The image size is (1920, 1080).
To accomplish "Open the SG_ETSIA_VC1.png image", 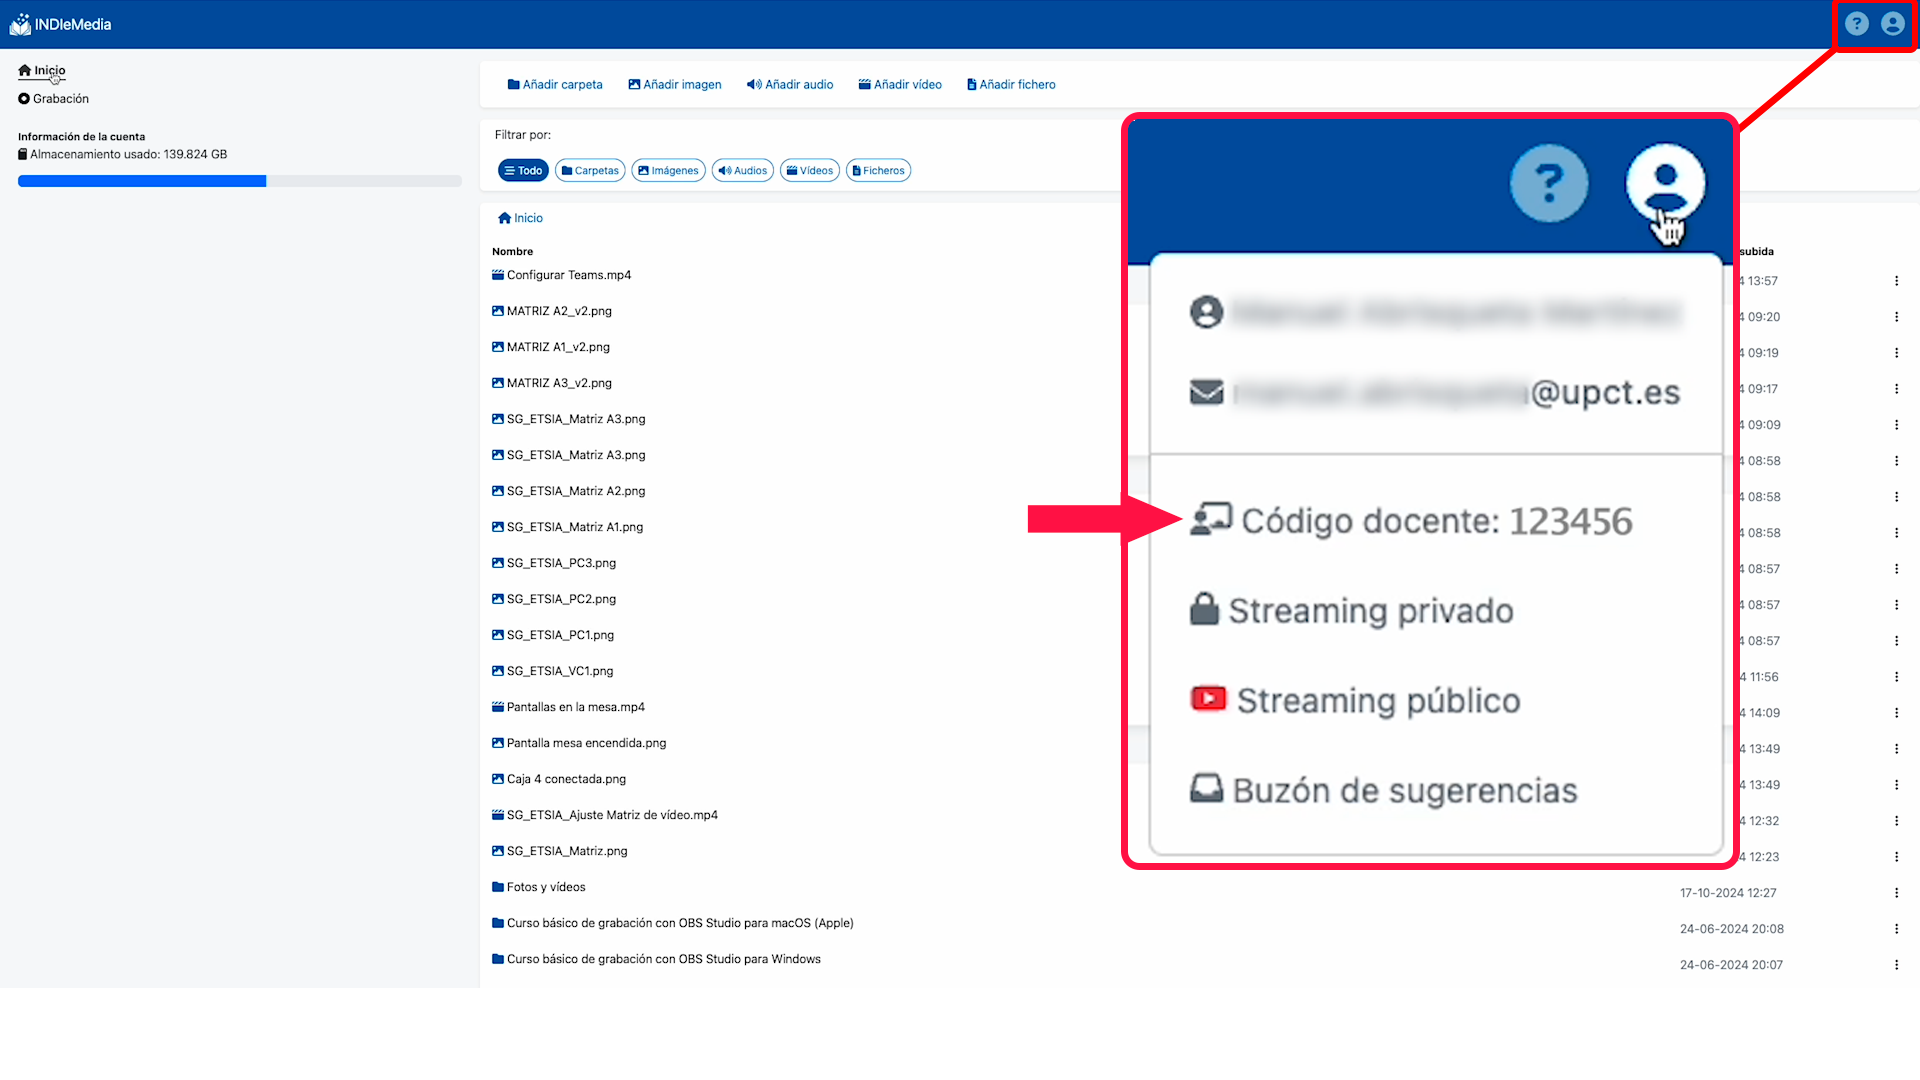I will point(552,671).
